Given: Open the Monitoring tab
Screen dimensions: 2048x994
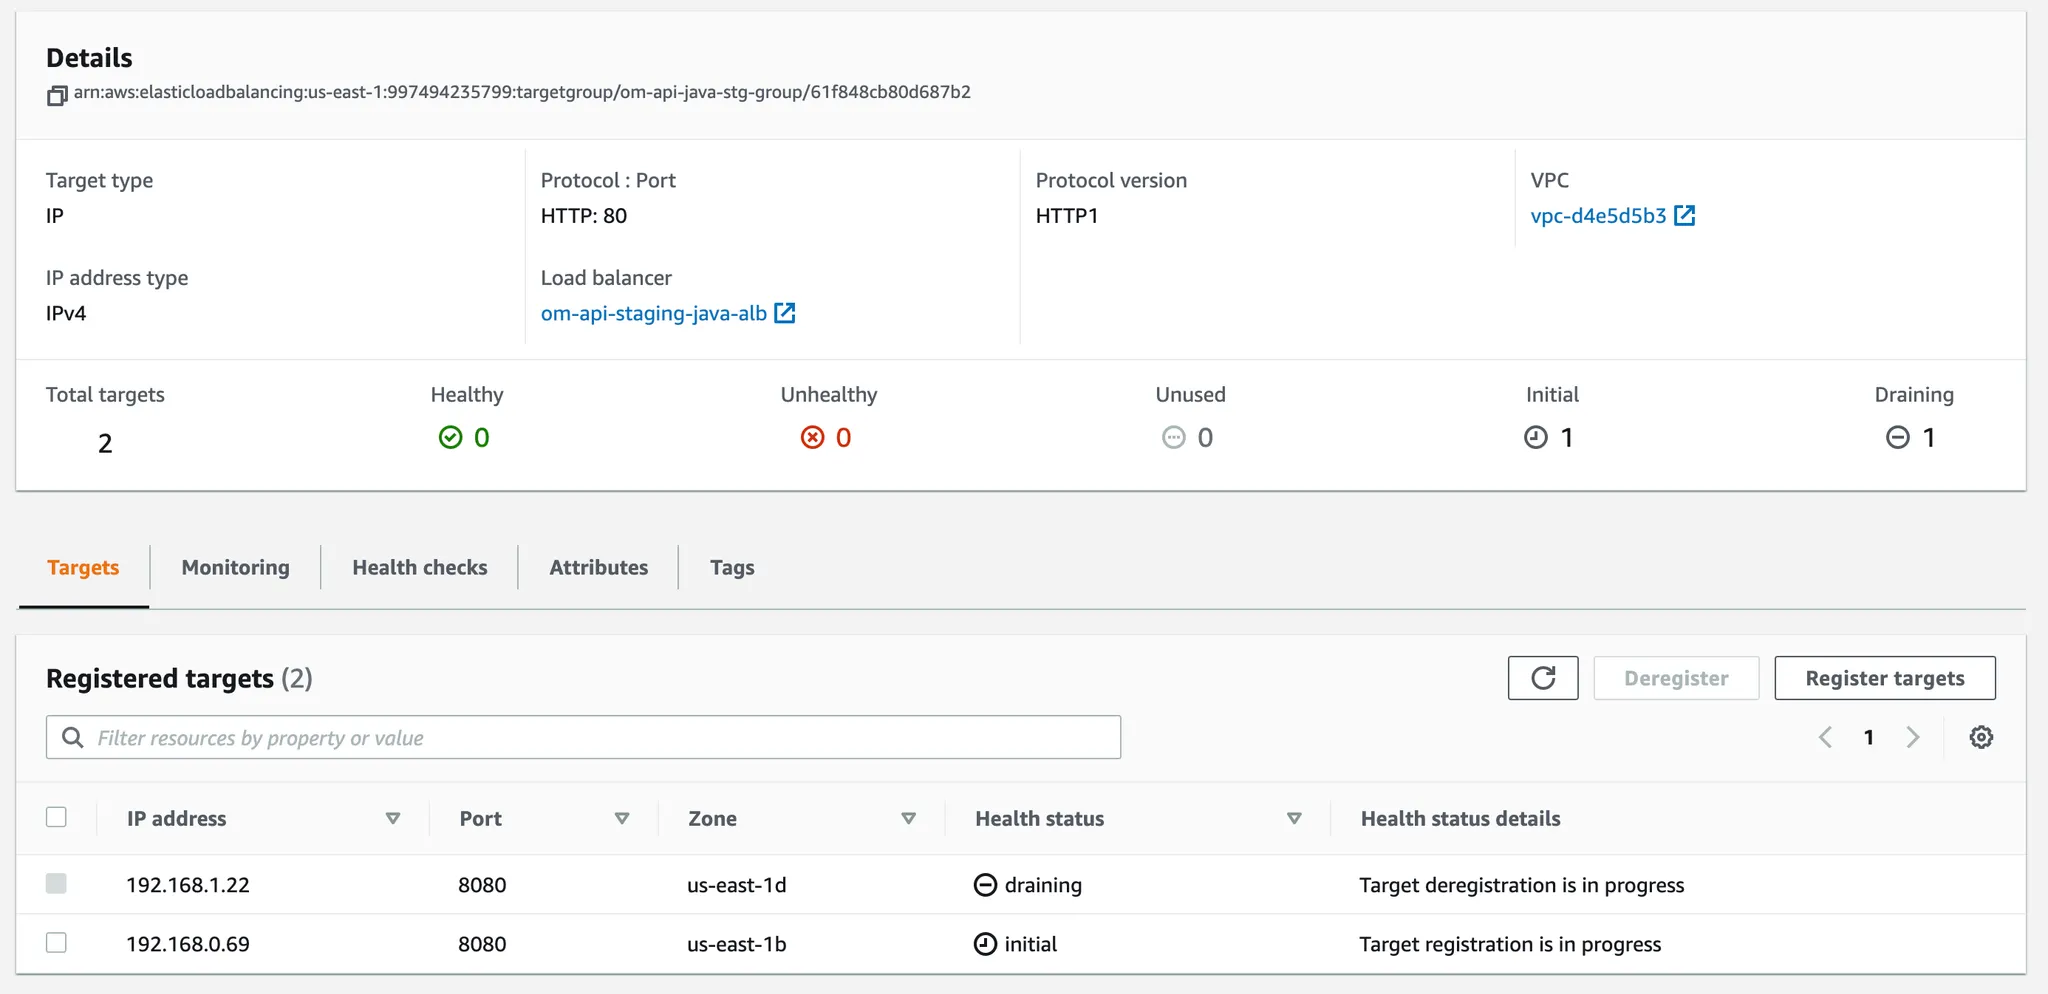Looking at the screenshot, I should (x=235, y=567).
